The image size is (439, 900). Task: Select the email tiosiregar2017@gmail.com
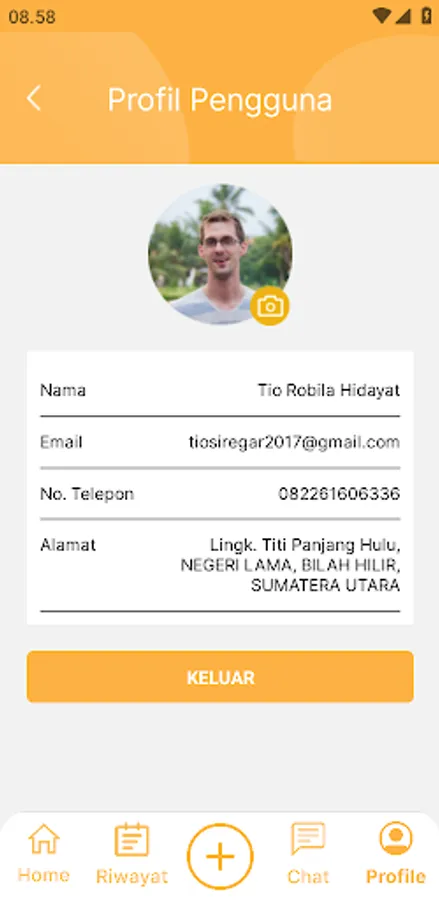[294, 443]
